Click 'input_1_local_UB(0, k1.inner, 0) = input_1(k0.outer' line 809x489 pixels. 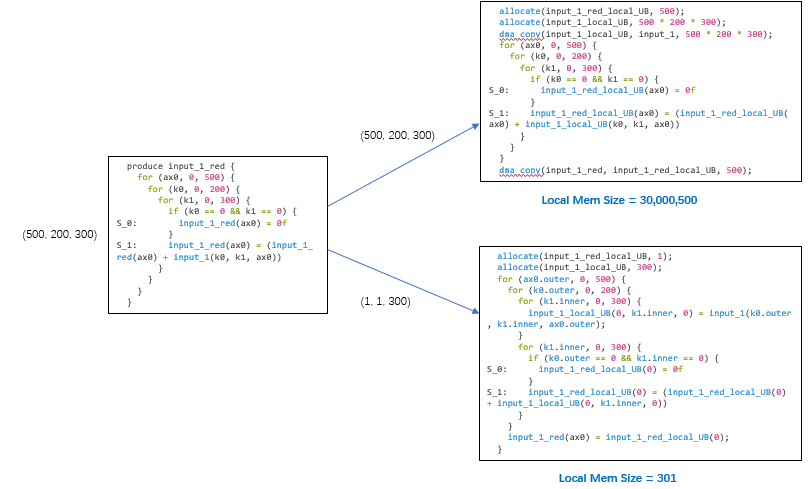click(659, 313)
